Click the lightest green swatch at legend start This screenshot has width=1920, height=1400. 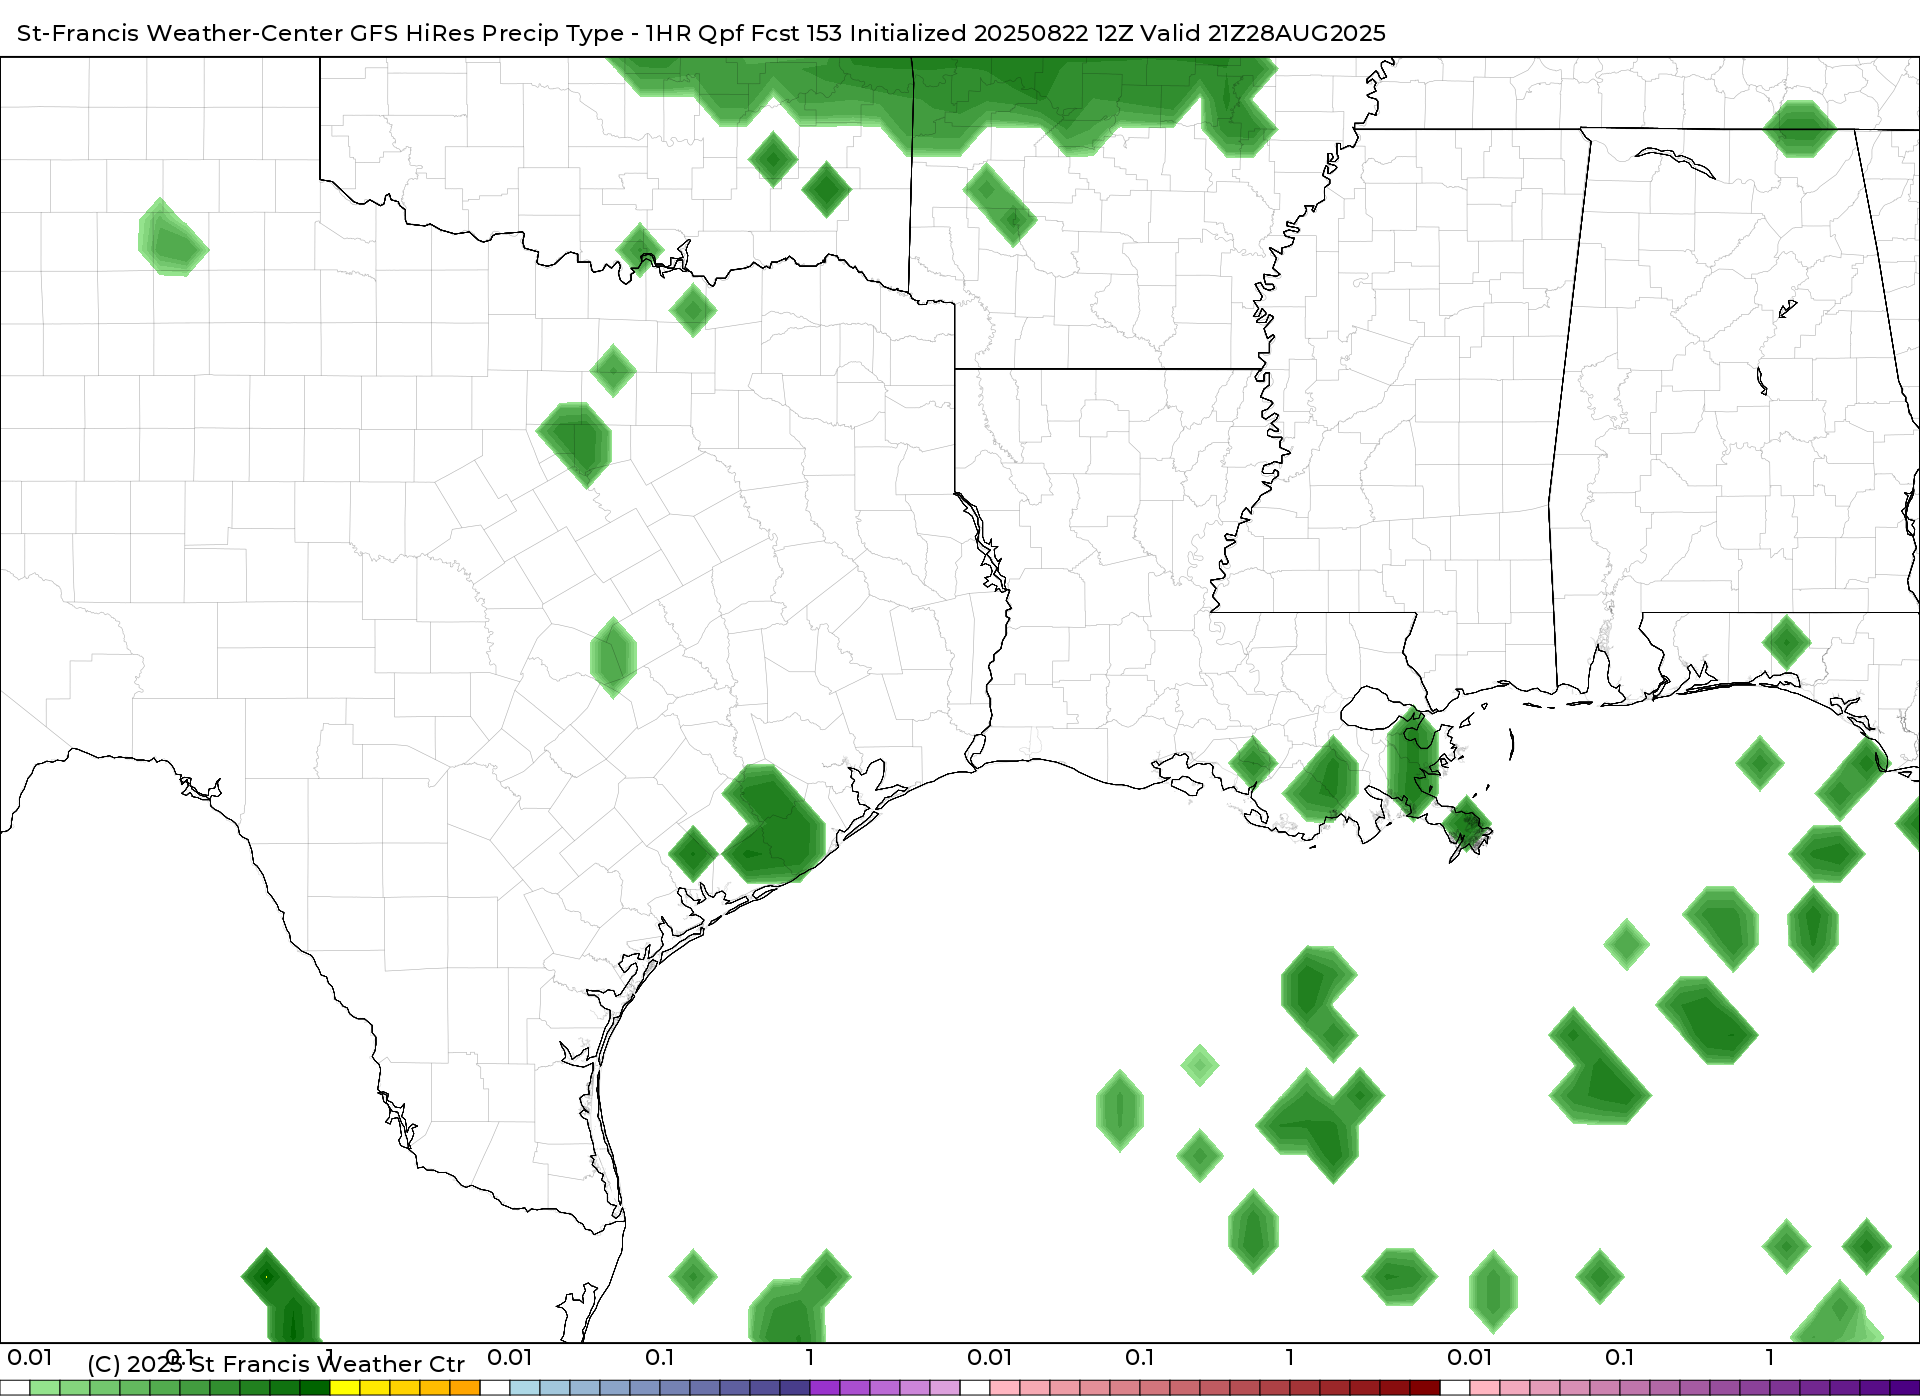click(x=45, y=1388)
